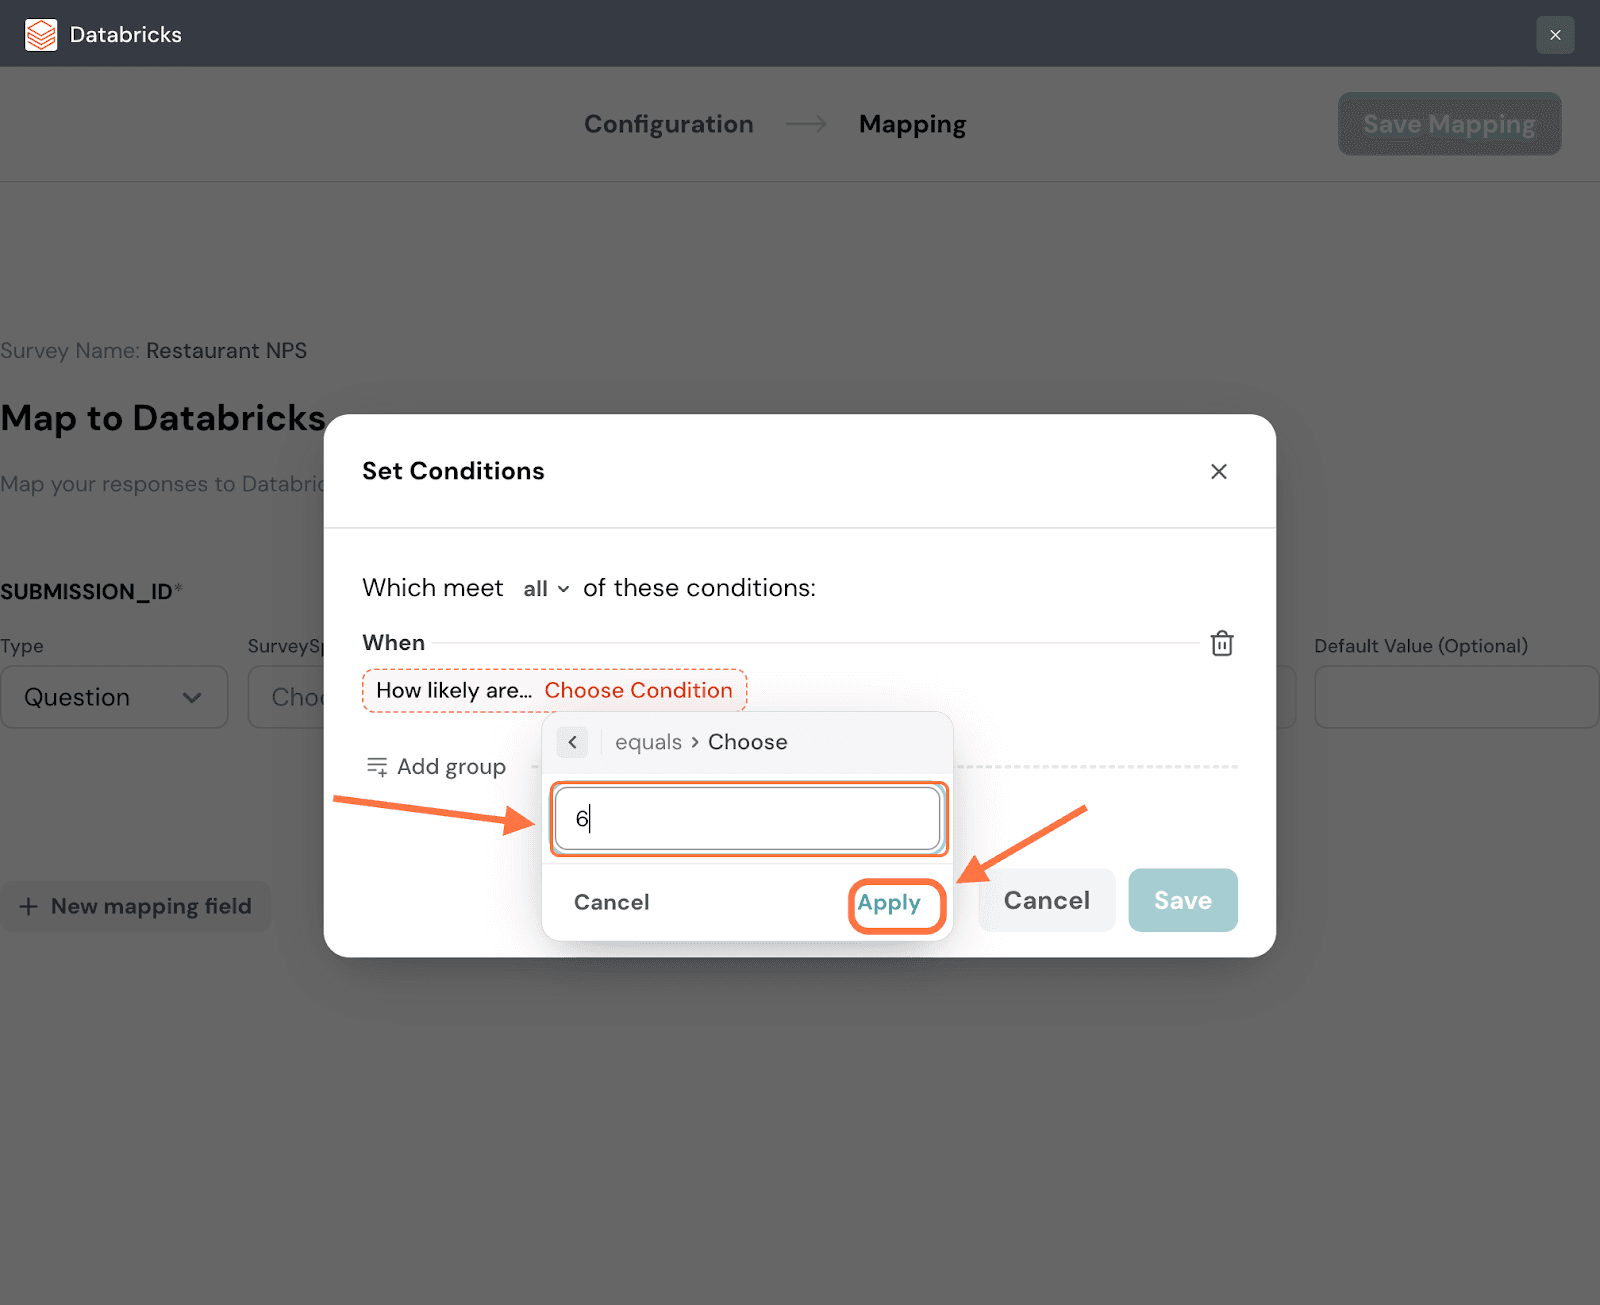Click Cancel beside the Save button

(1046, 900)
